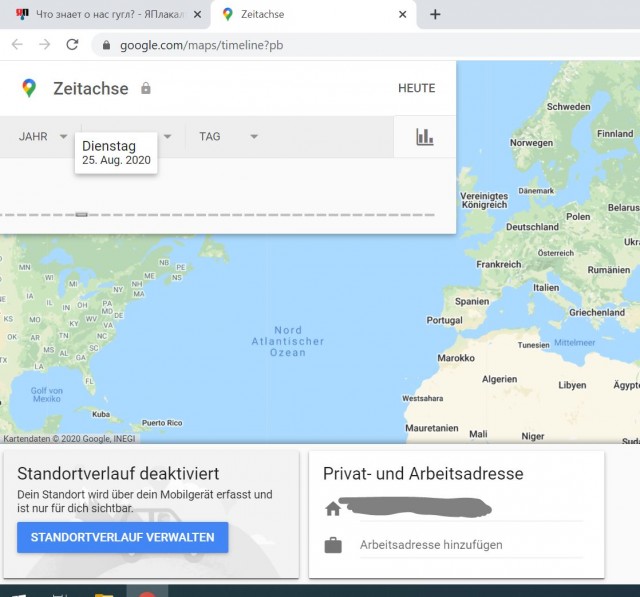The height and width of the screenshot is (597, 640).
Task: Click the padlock icon in address bar
Action: coord(106,45)
